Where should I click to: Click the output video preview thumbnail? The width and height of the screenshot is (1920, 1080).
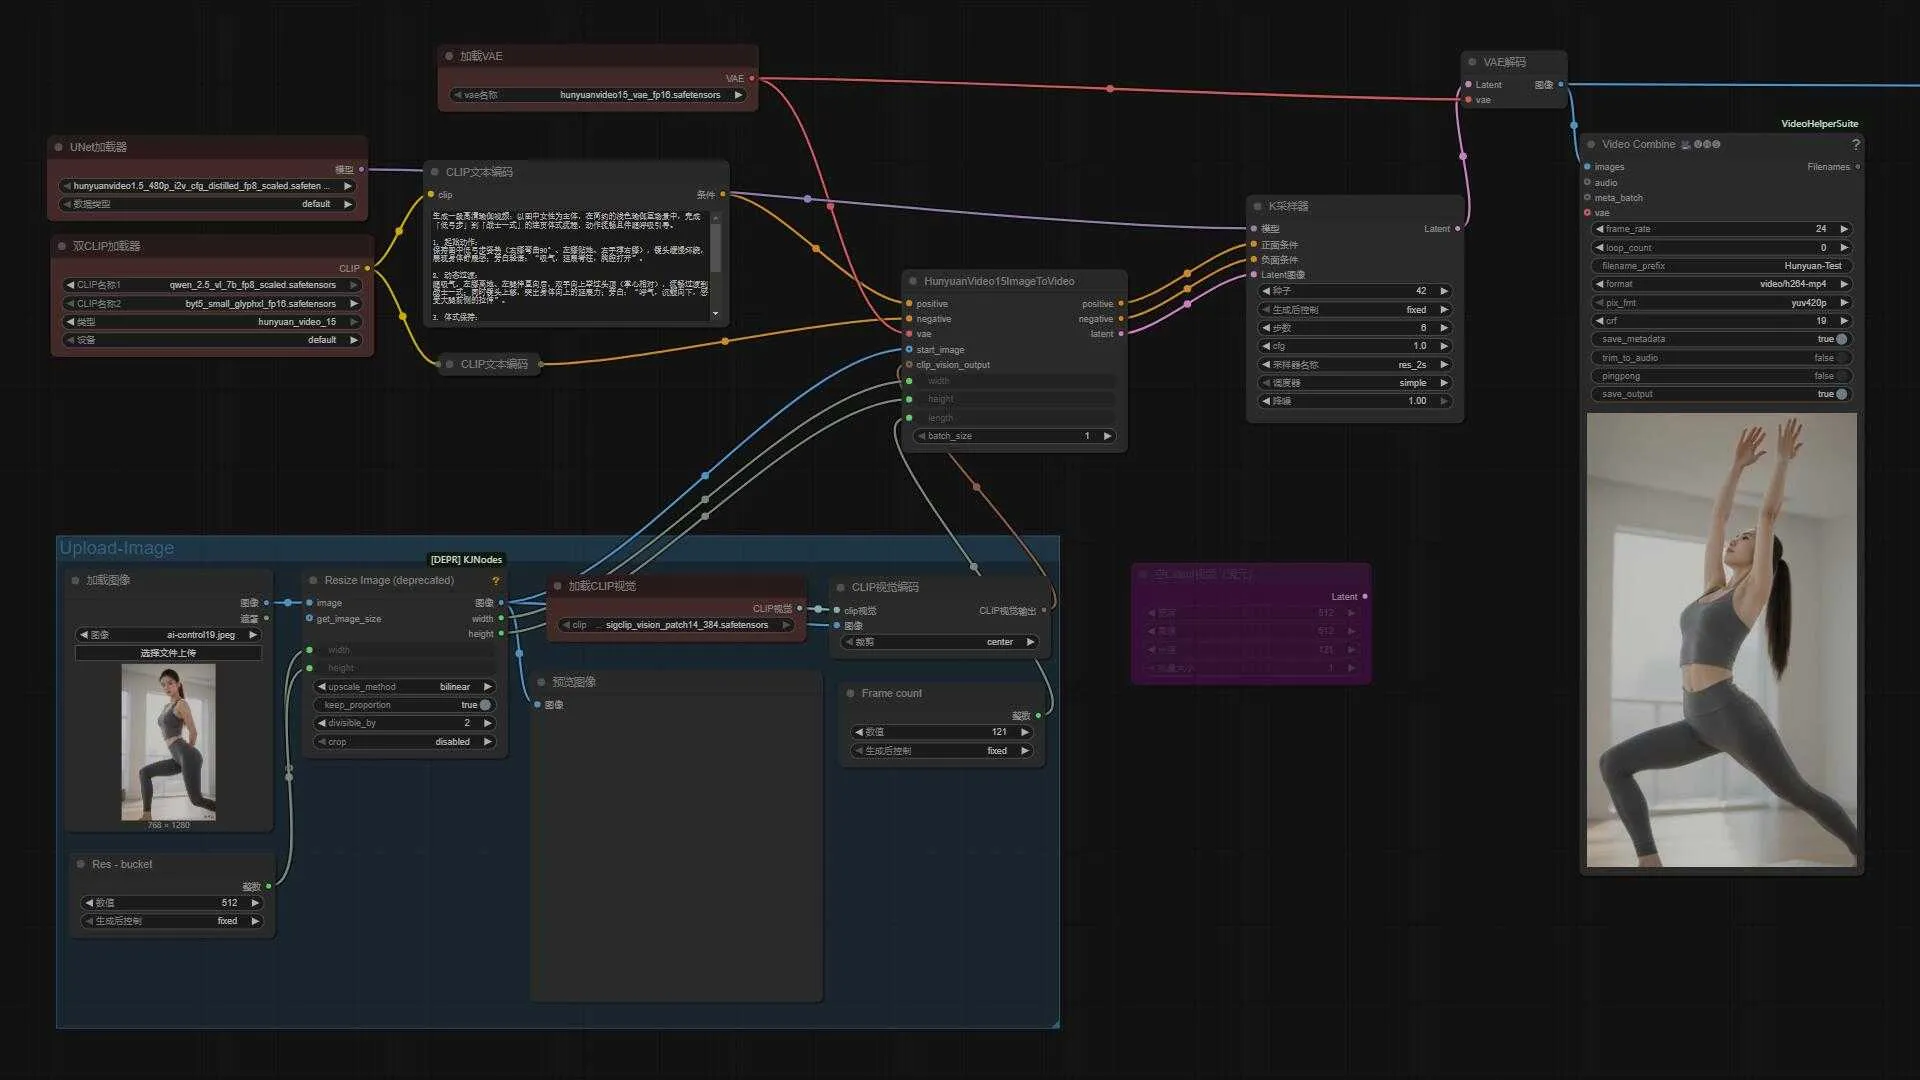point(1720,640)
